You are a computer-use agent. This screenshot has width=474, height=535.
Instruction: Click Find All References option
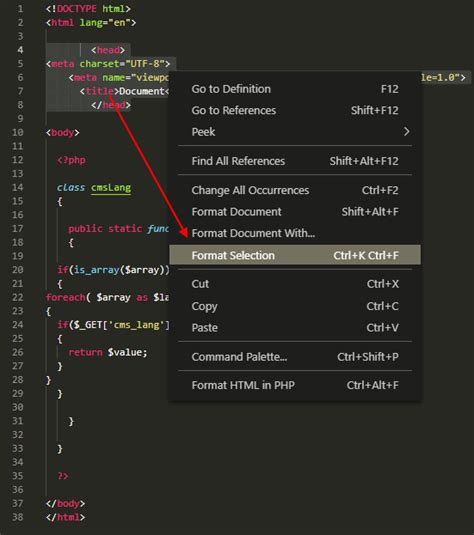coord(295,161)
